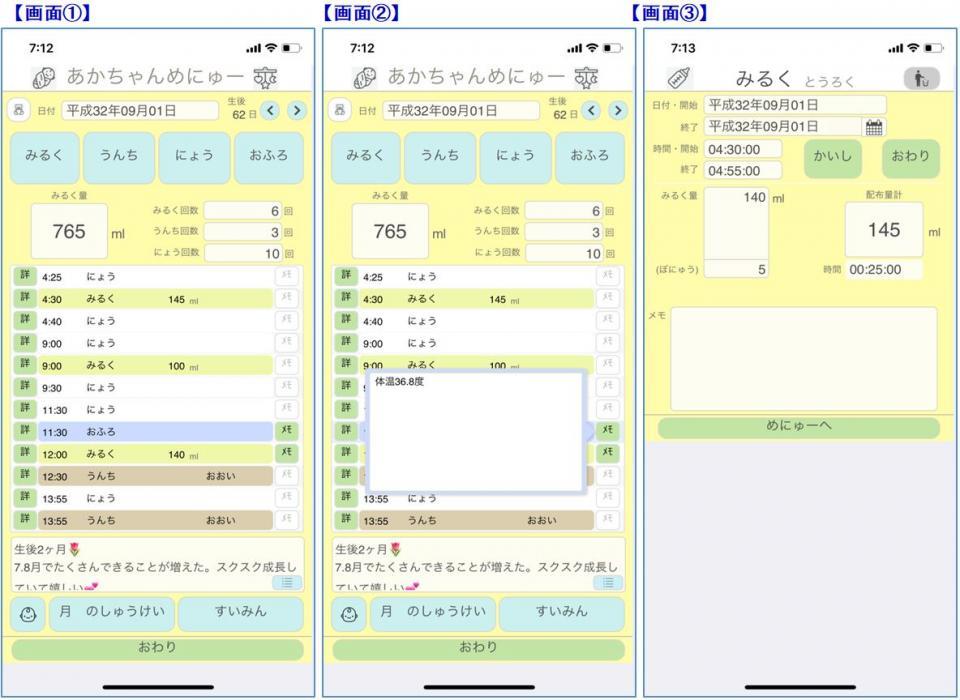
Task: Tap the milk bottle icon in screen ③
Action: (x=679, y=78)
